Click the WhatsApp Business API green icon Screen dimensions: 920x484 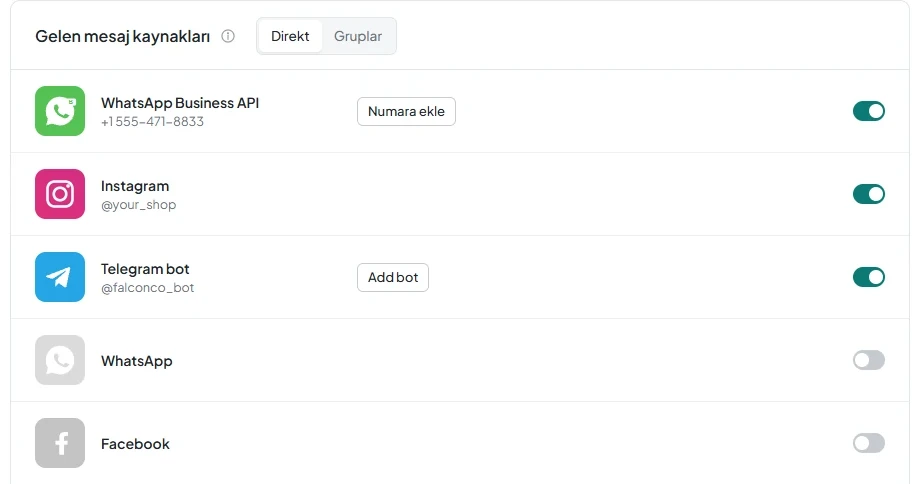coord(60,111)
